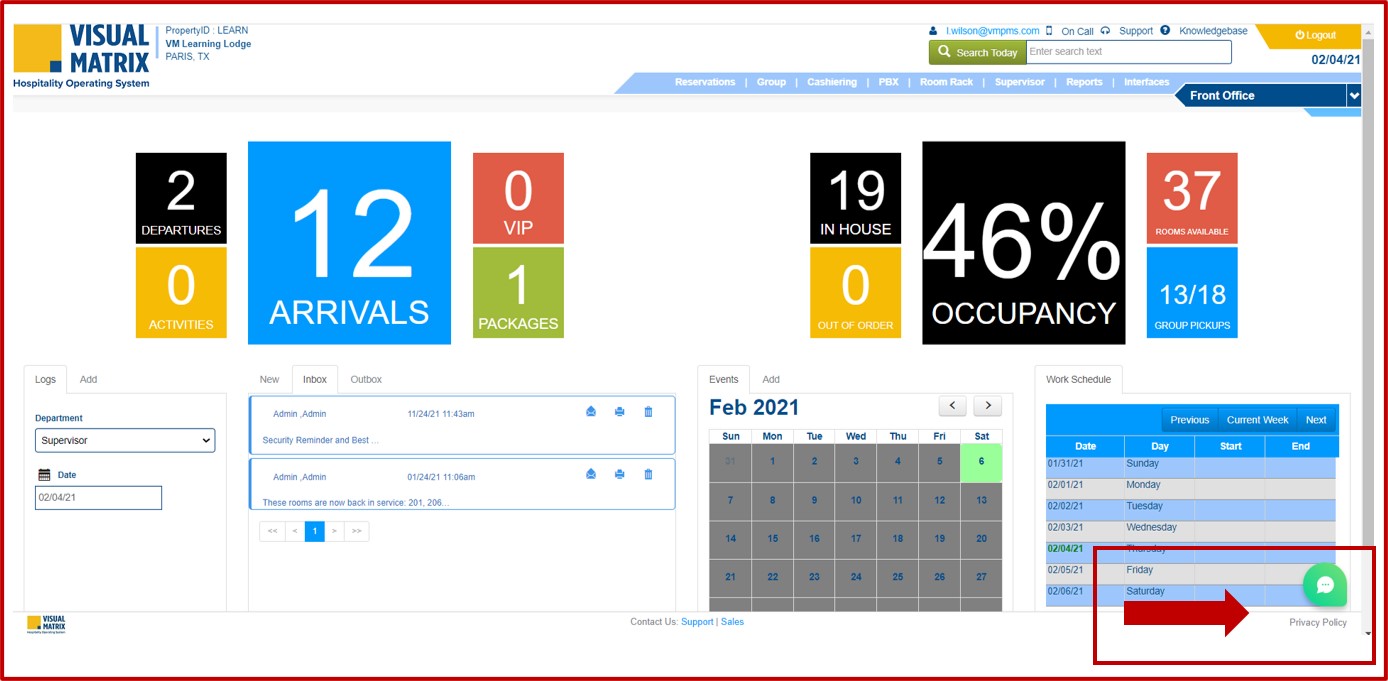Open the Reservations menu

(704, 82)
